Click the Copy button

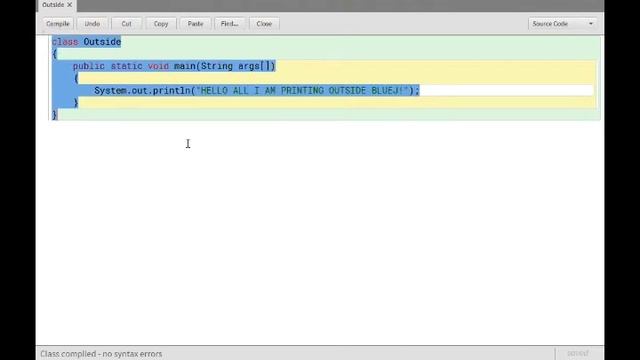click(x=161, y=24)
